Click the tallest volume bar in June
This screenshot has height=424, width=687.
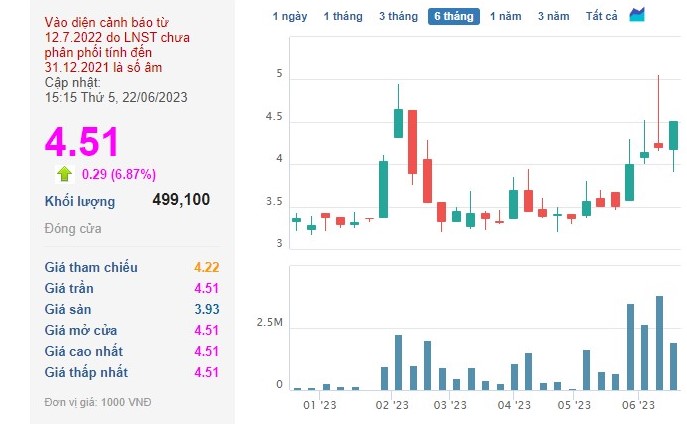pos(659,343)
